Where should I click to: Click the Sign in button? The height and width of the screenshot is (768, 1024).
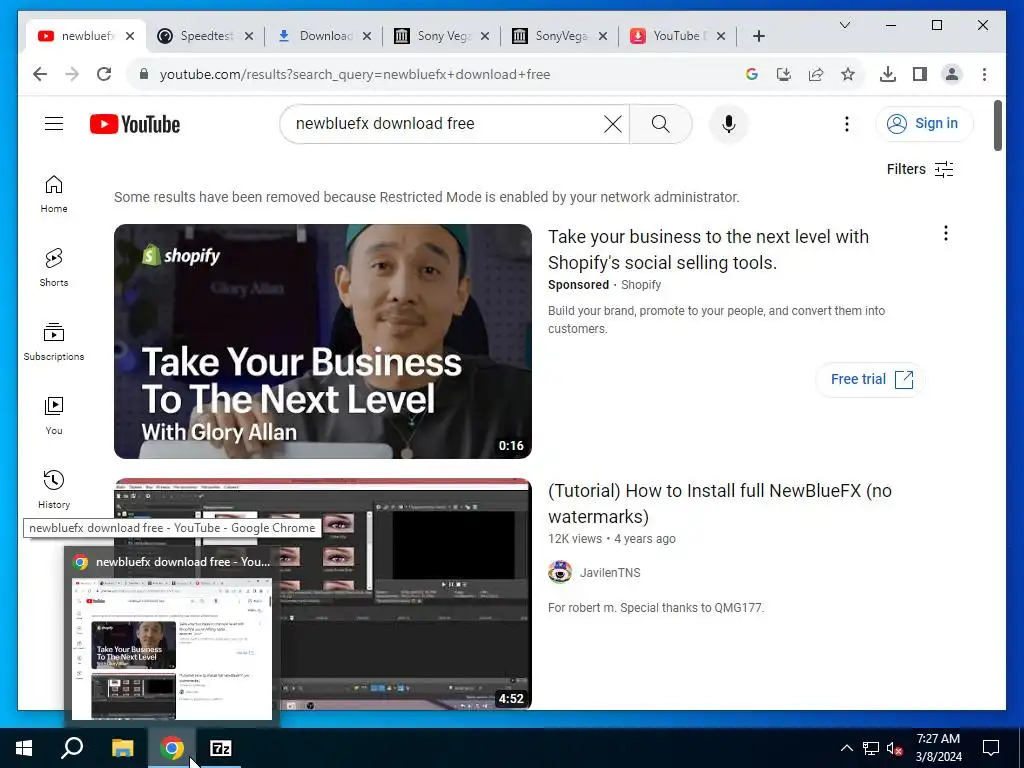tap(924, 123)
